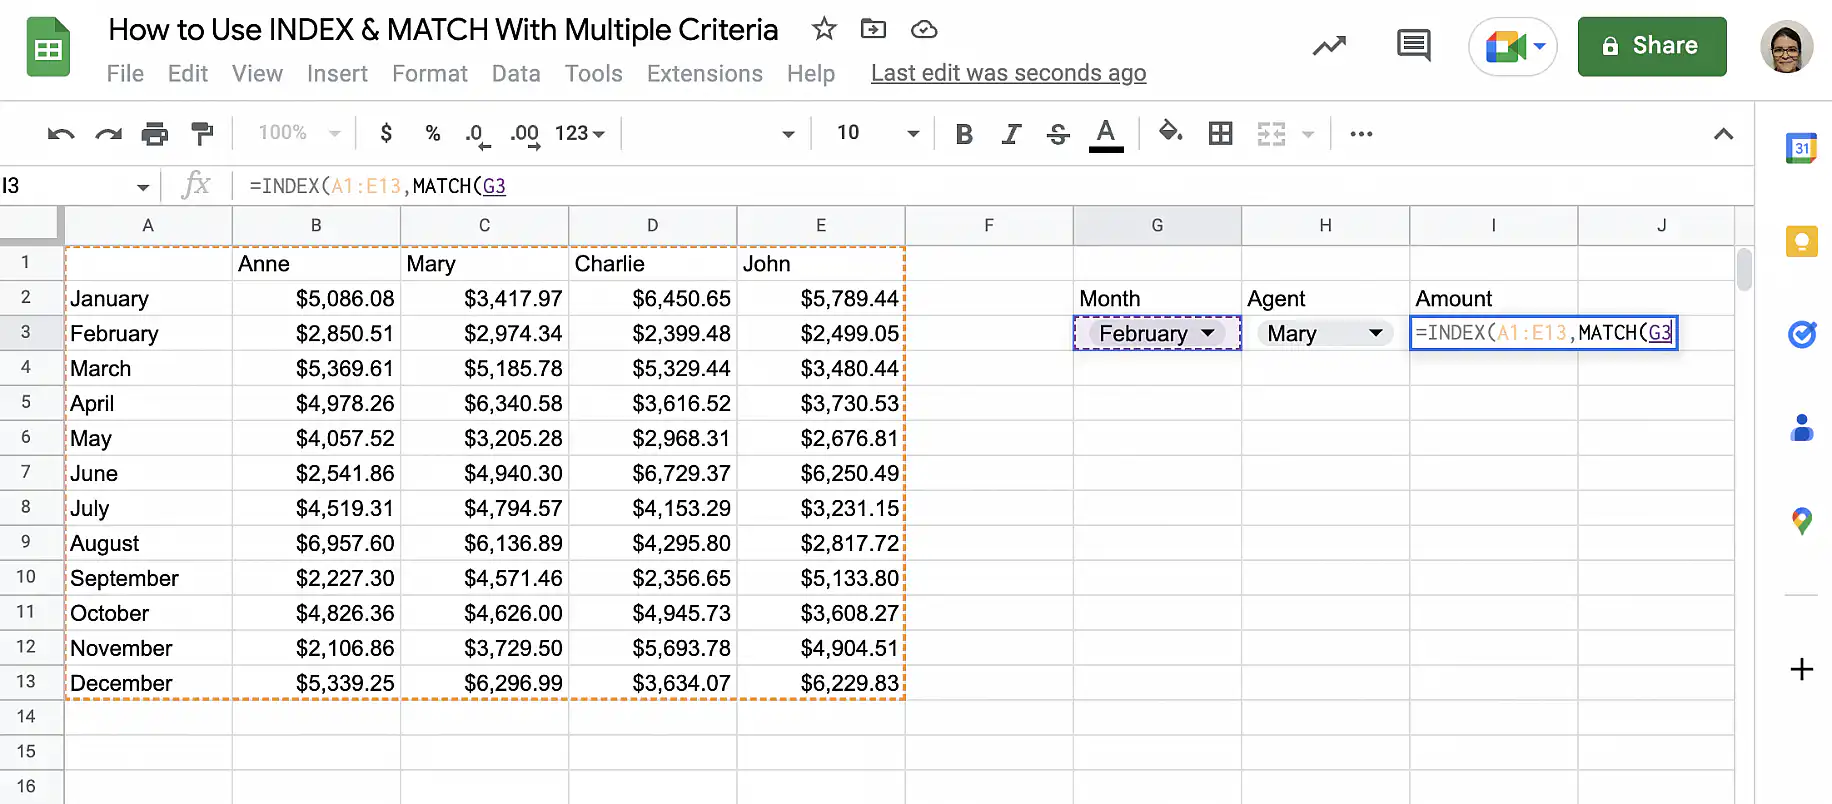Expand merge cells options arrow
1832x804 pixels.
[x=1308, y=134]
